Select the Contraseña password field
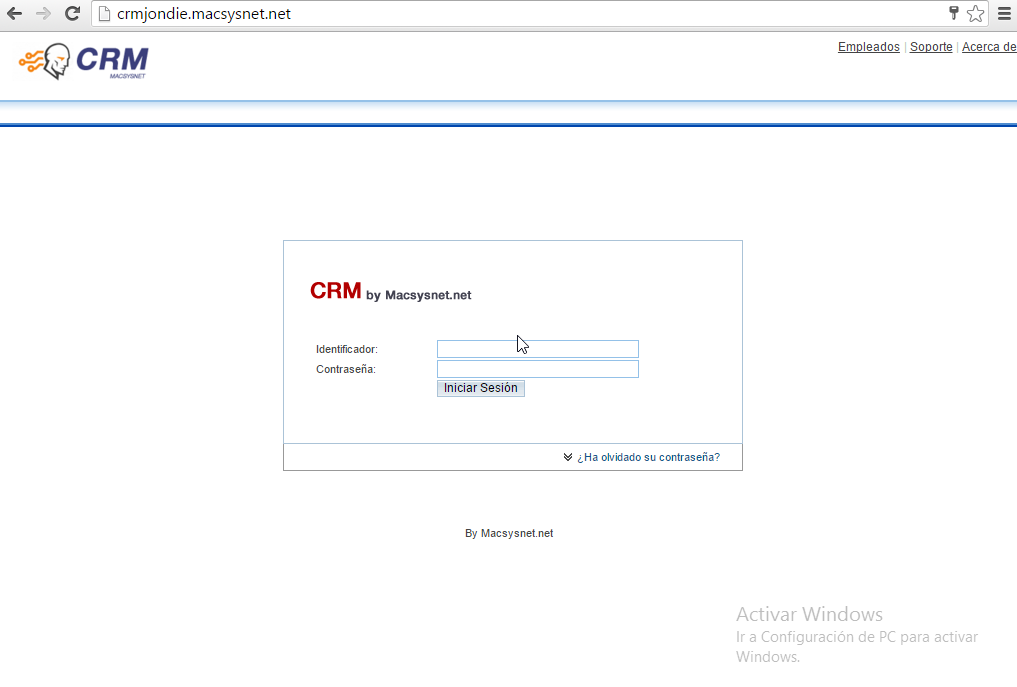 click(537, 369)
